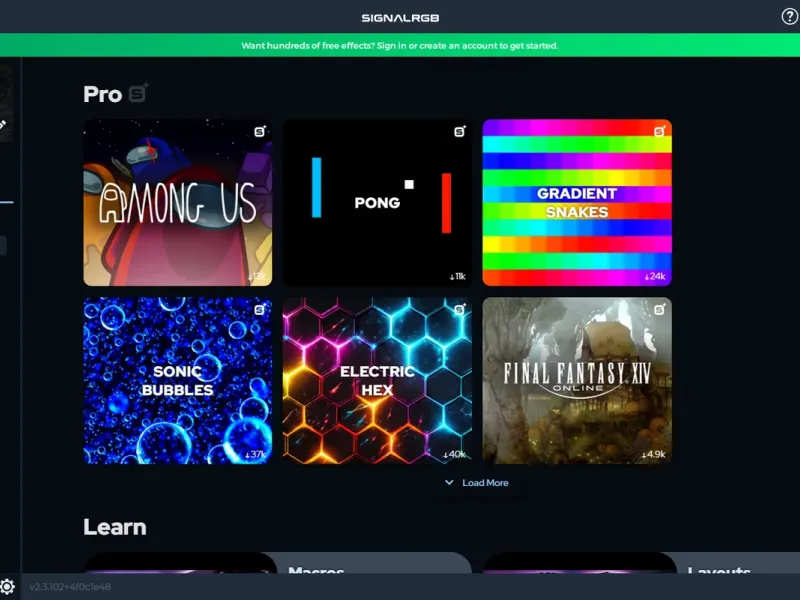Open settings gear icon
Viewport: 800px width, 600px height.
pyautogui.click(x=7, y=587)
